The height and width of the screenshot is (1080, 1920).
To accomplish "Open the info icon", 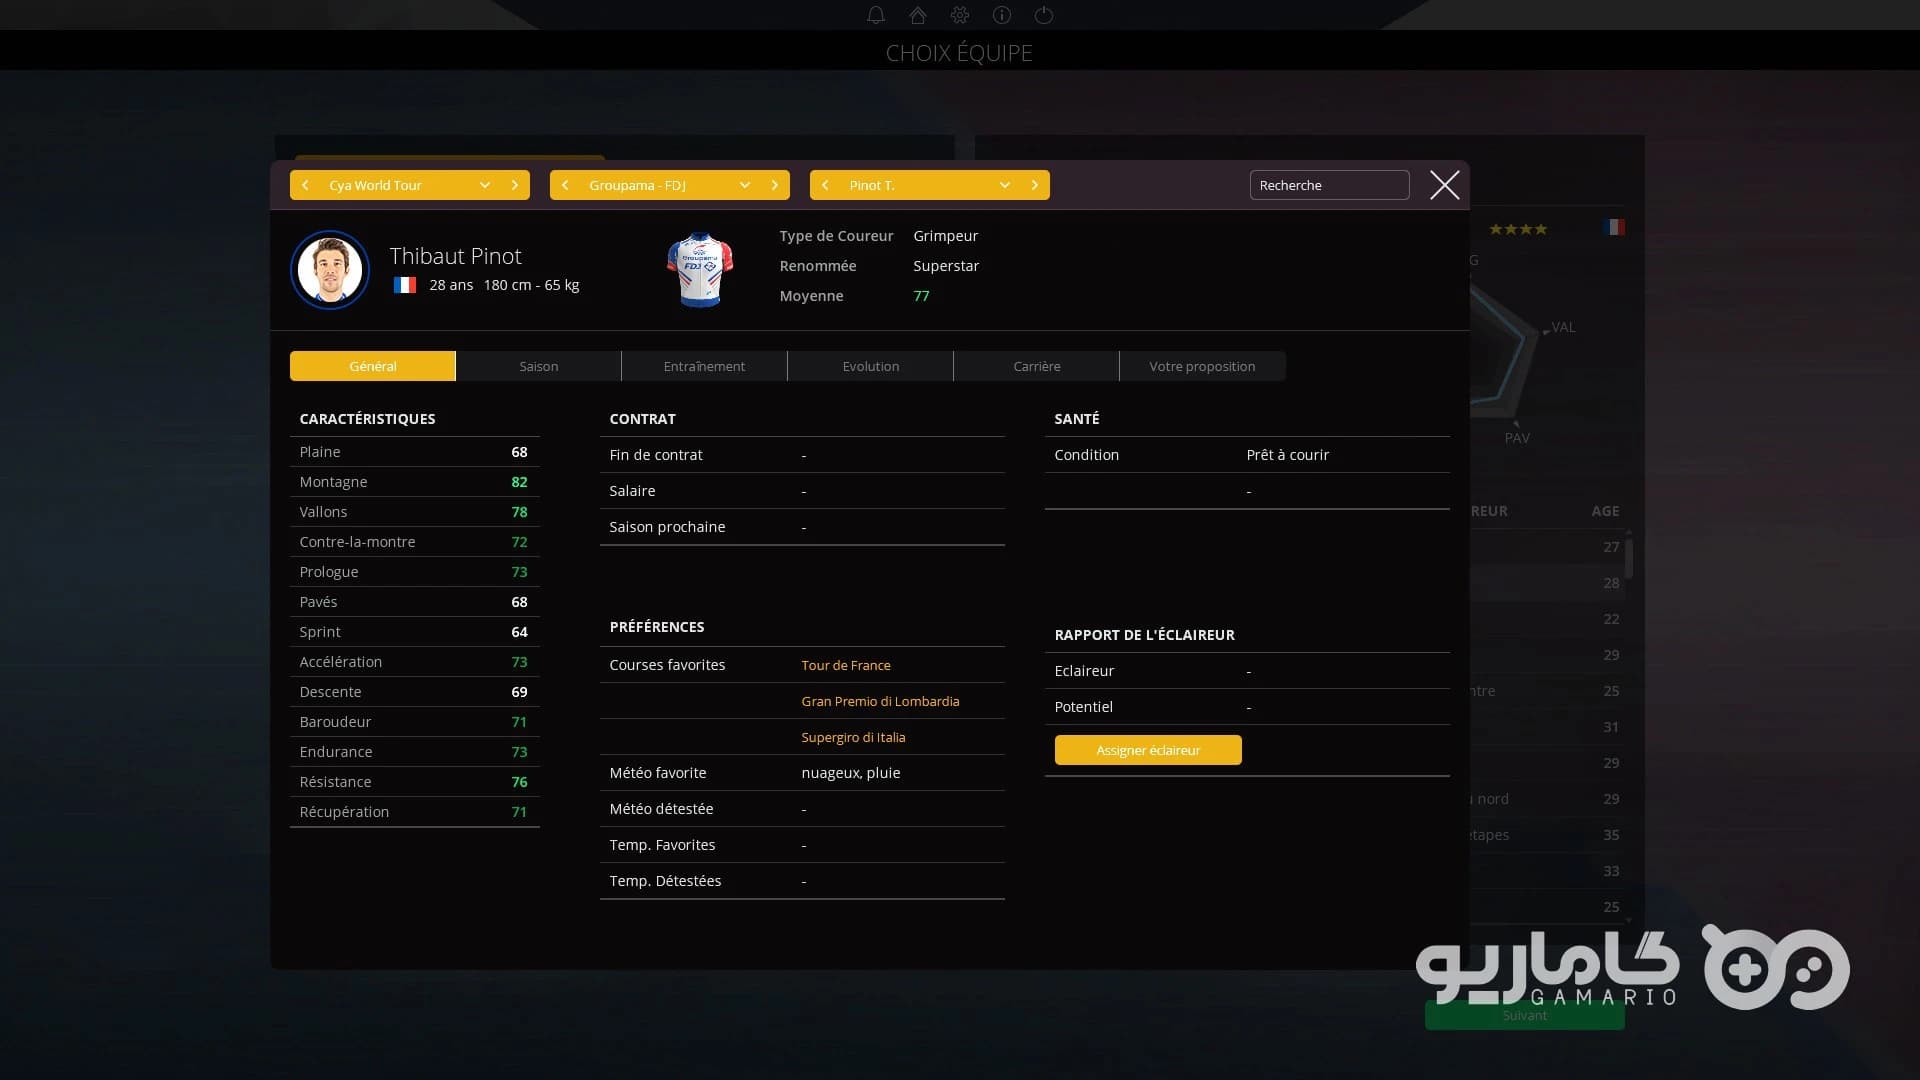I will 1002,15.
